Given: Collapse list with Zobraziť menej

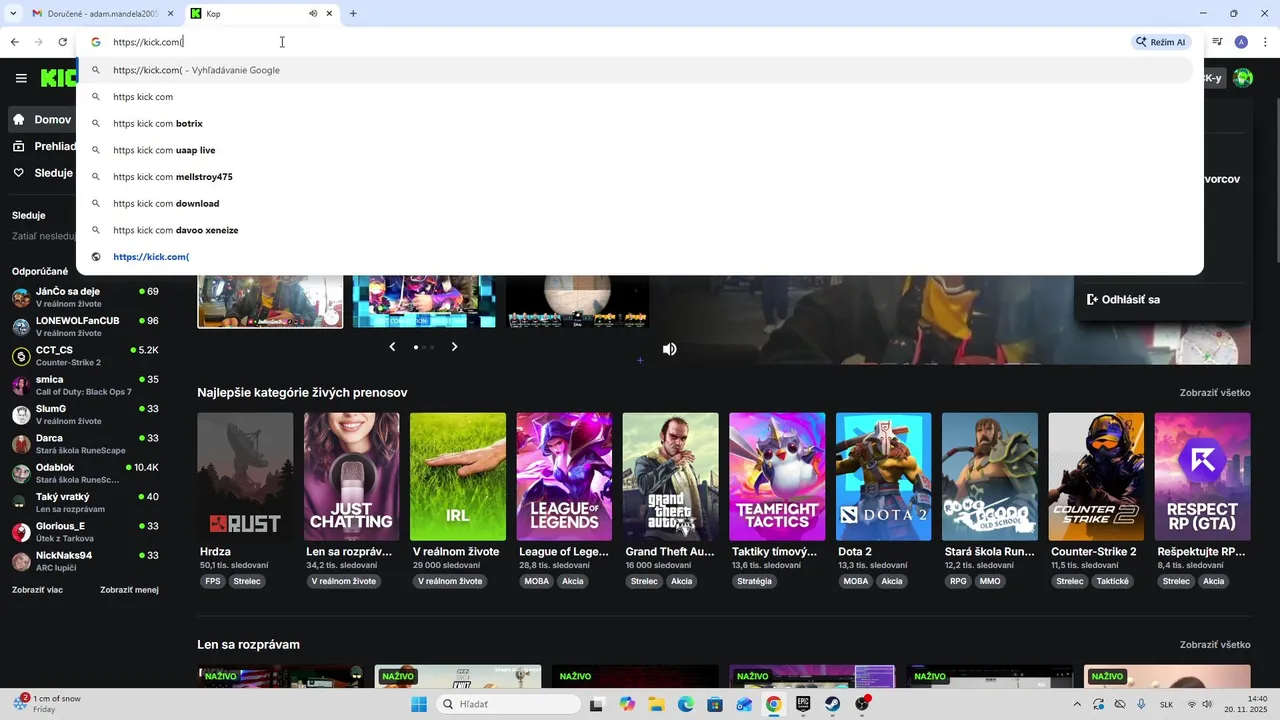Looking at the screenshot, I should 129,590.
